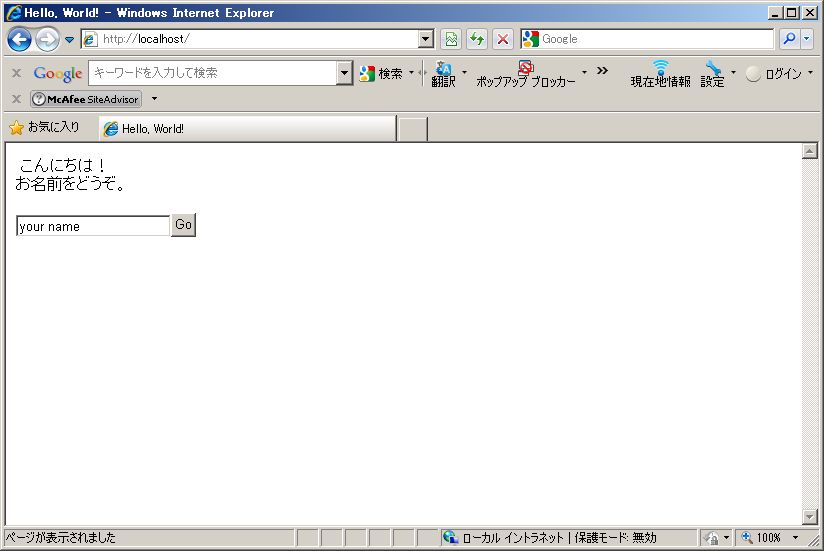824x551 pixels.
Task: Minimize the Internet Explorer window
Action: pyautogui.click(x=774, y=13)
